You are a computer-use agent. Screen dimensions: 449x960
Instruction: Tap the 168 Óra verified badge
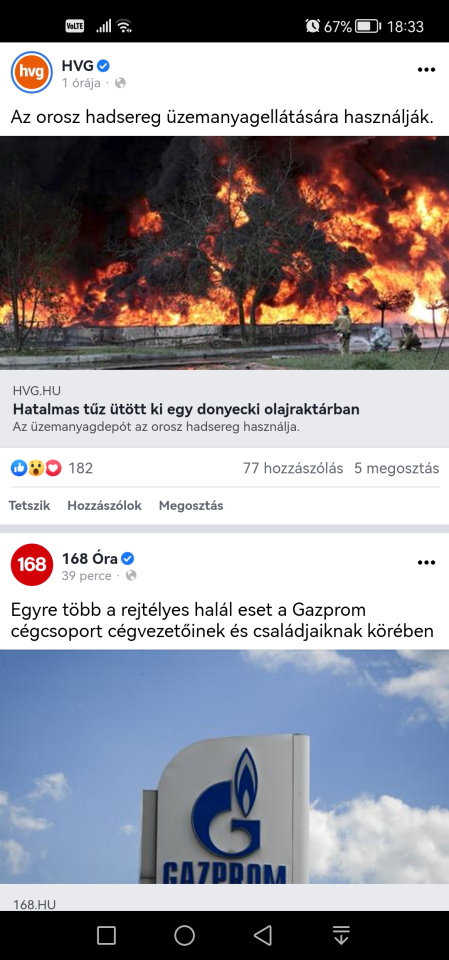127,558
